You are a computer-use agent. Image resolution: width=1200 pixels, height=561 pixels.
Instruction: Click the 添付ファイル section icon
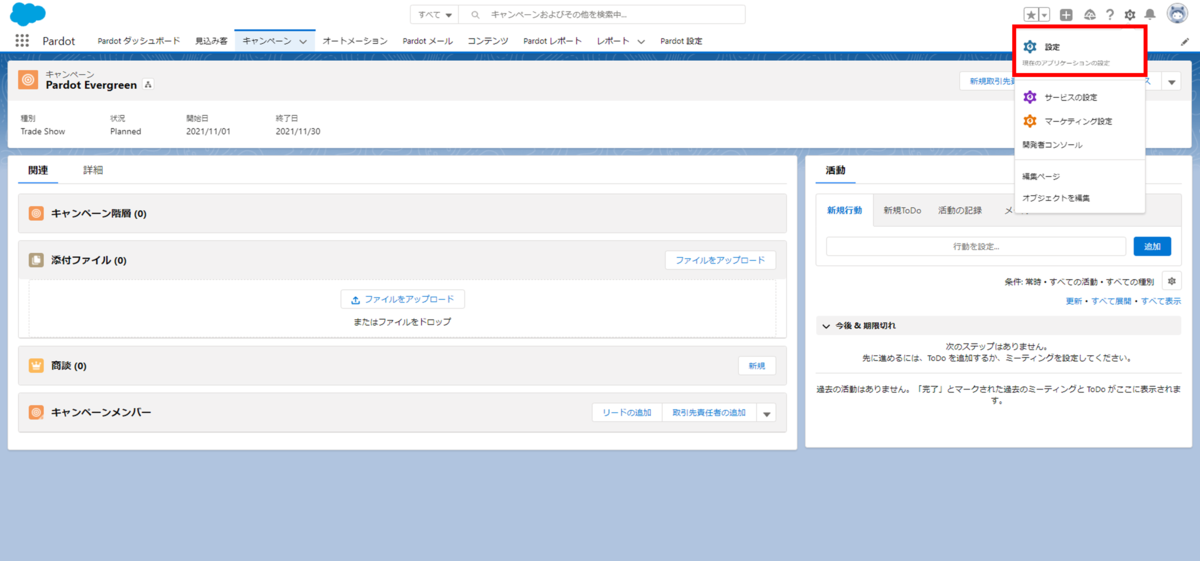point(36,260)
